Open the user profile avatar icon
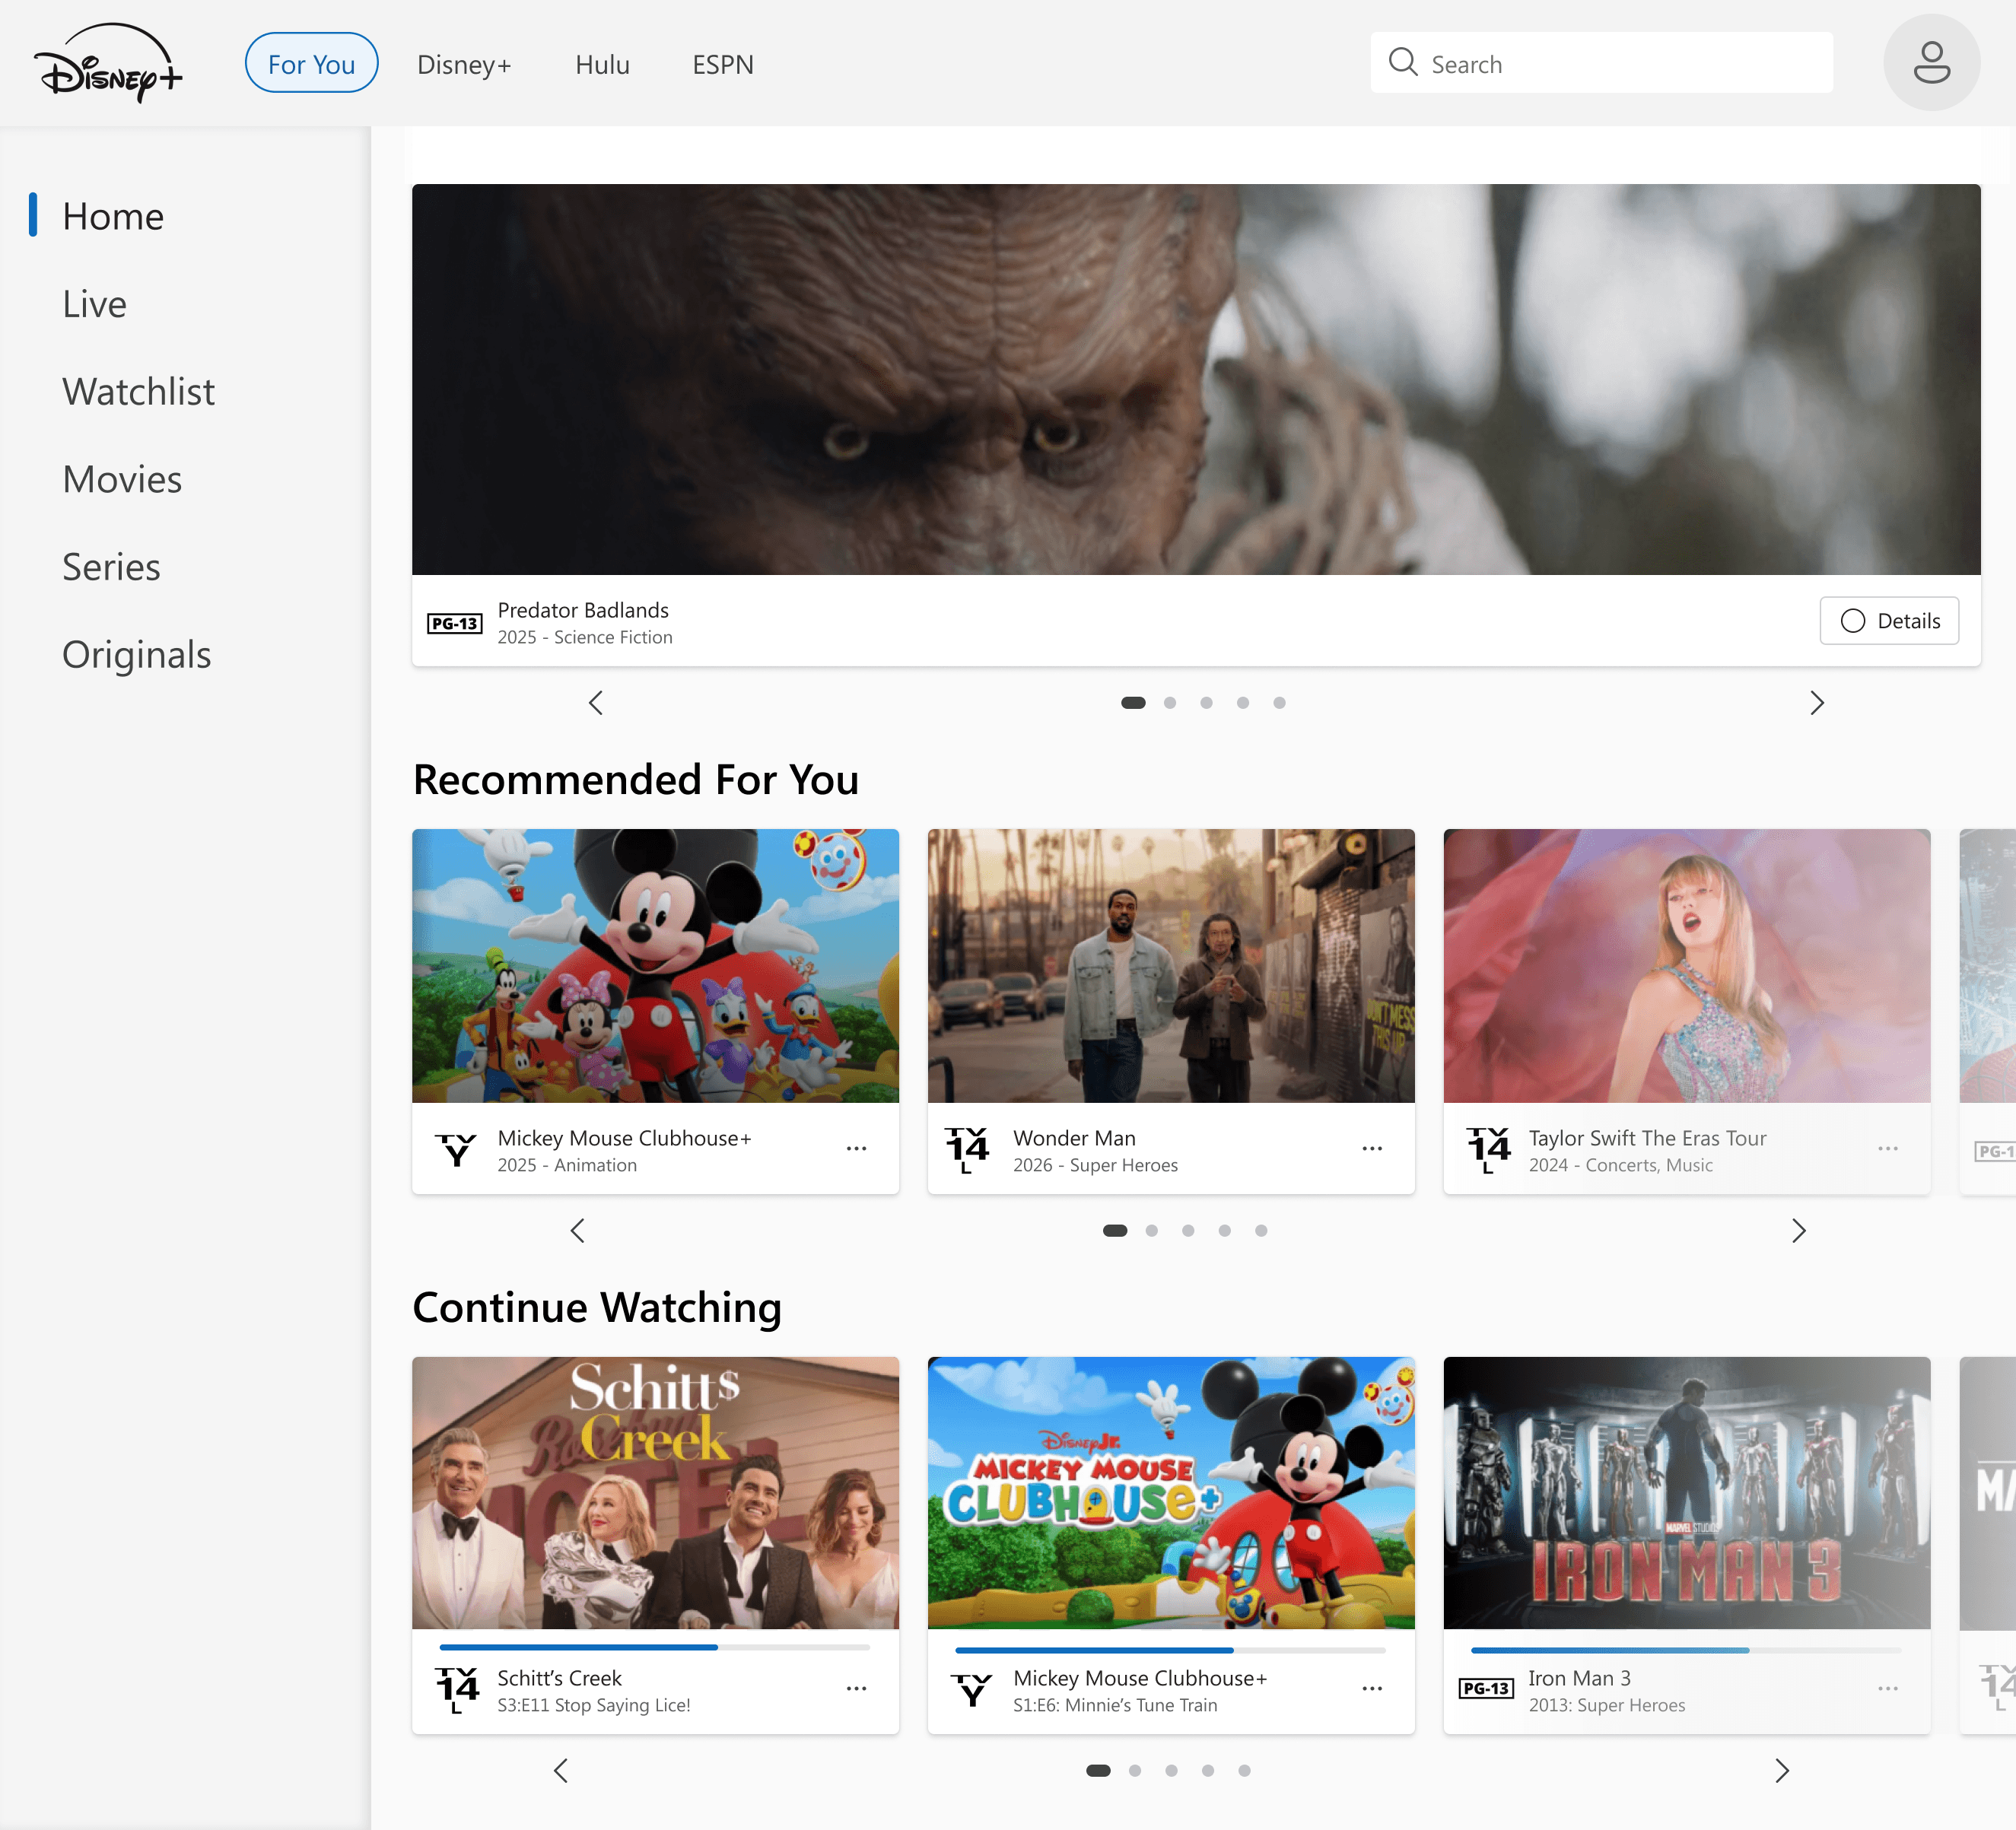 pos(1931,62)
